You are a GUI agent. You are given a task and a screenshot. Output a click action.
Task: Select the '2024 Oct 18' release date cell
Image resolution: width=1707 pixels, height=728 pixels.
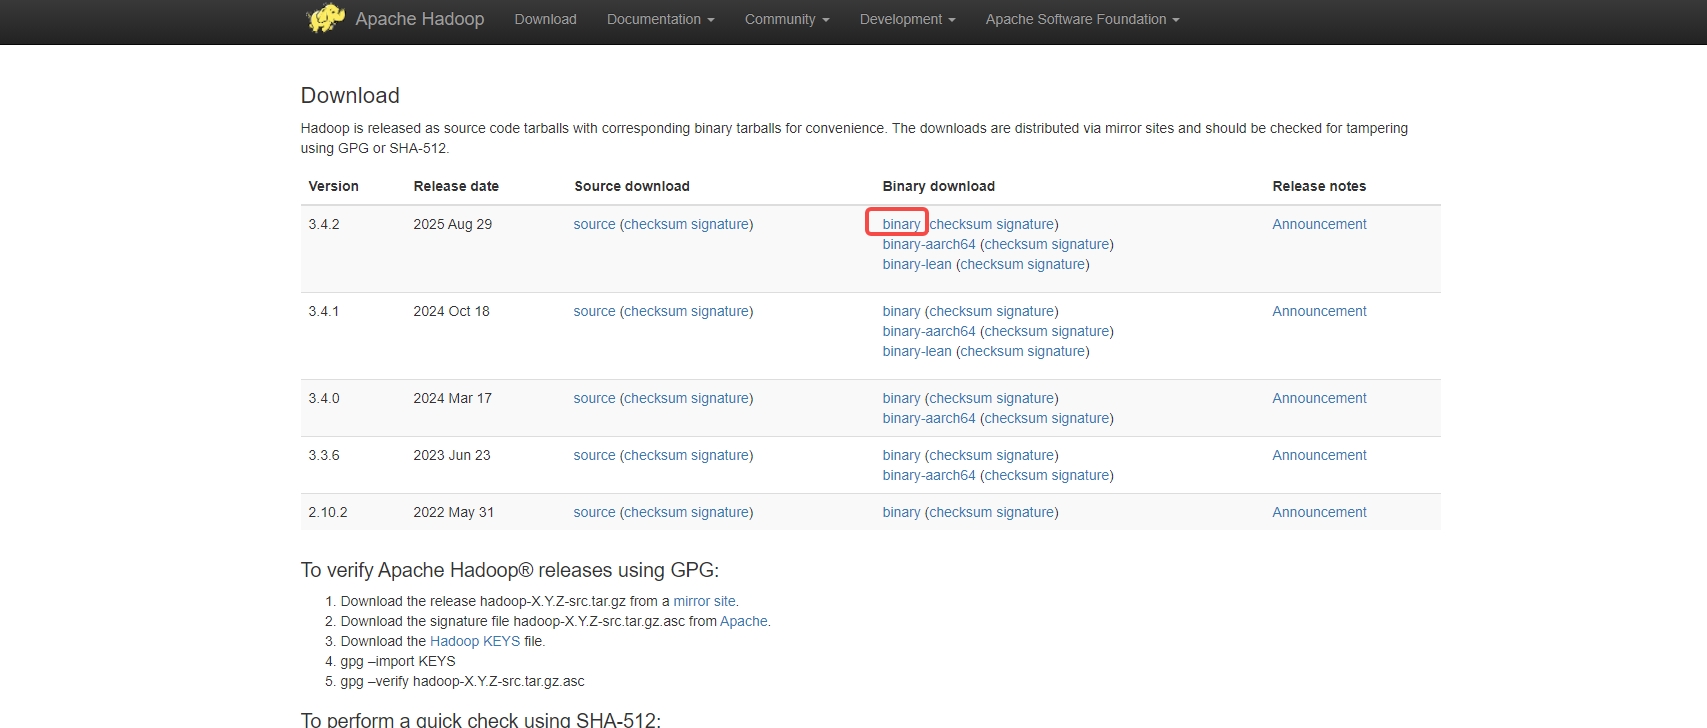[x=452, y=311]
